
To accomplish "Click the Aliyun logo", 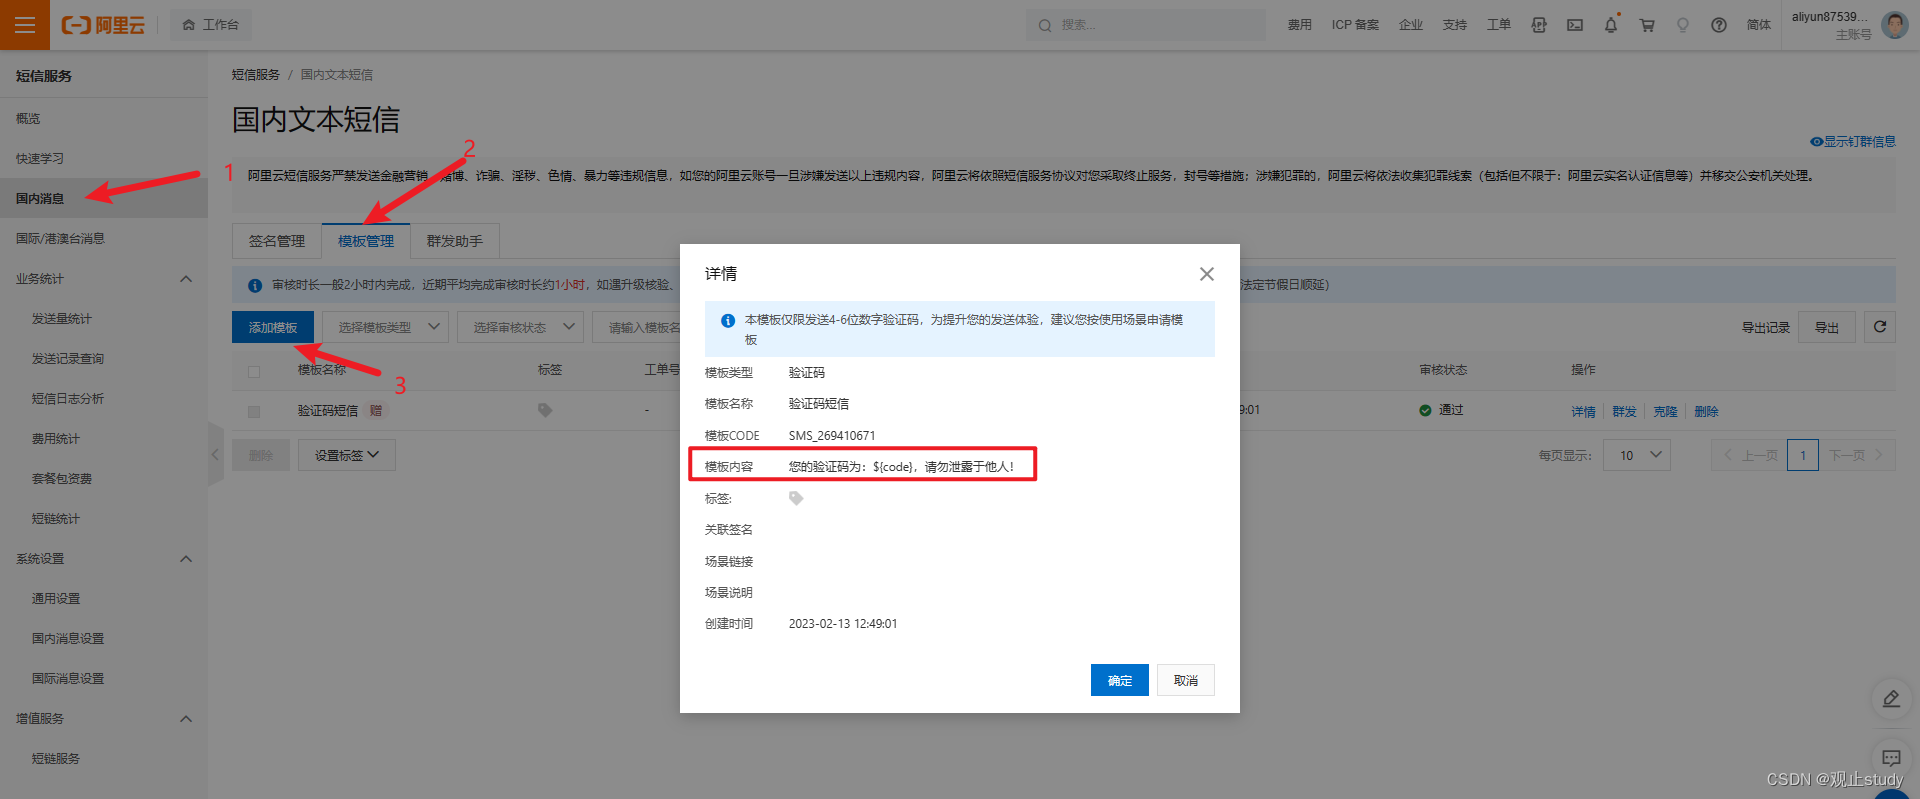I will click(103, 25).
